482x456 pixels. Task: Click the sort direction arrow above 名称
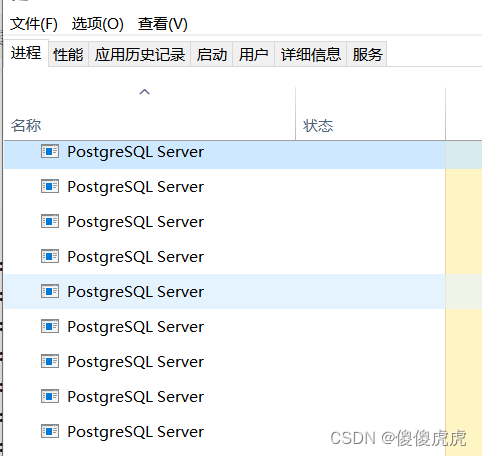(144, 92)
